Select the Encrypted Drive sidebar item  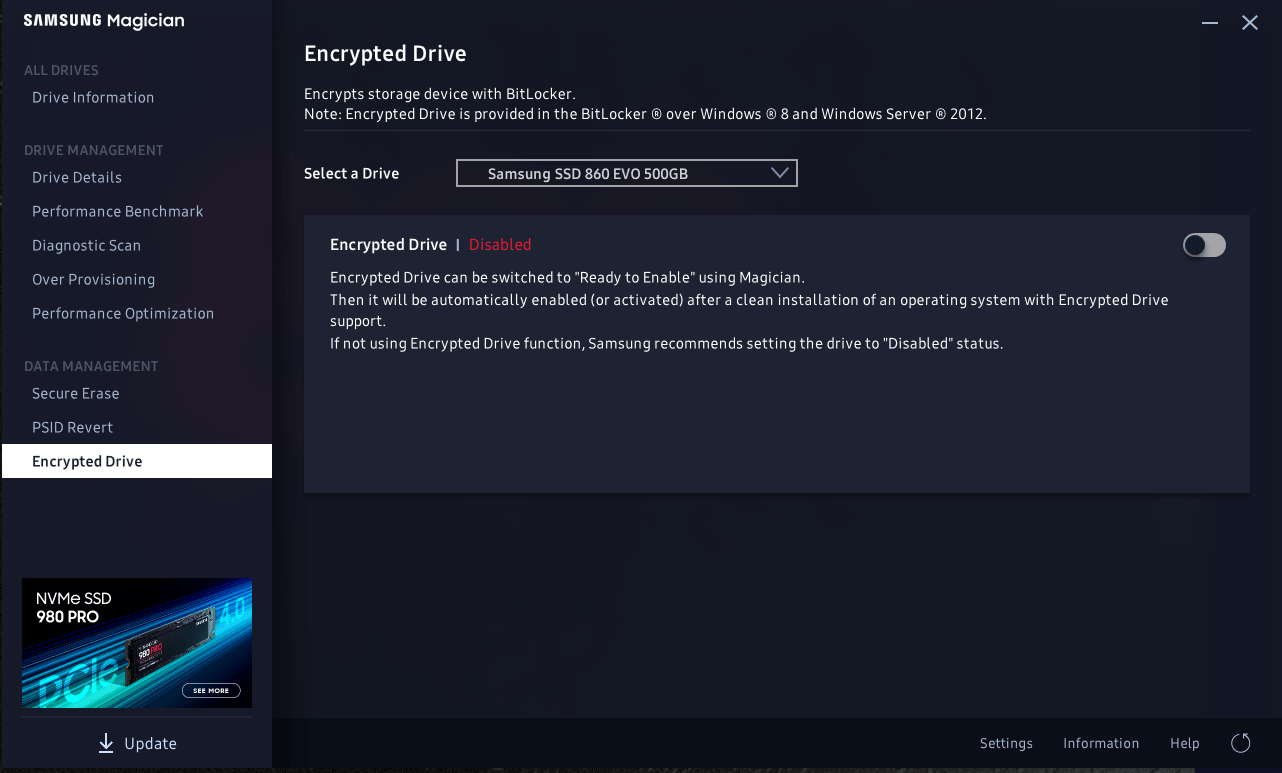[137, 461]
